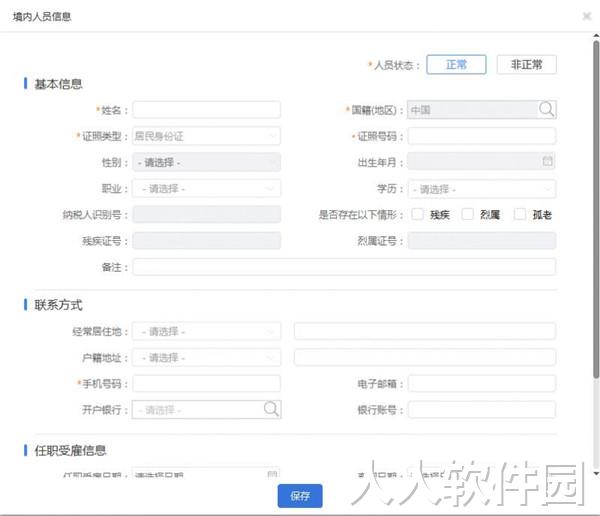
Task: Check the 烈属 checkbox
Action: point(468,214)
